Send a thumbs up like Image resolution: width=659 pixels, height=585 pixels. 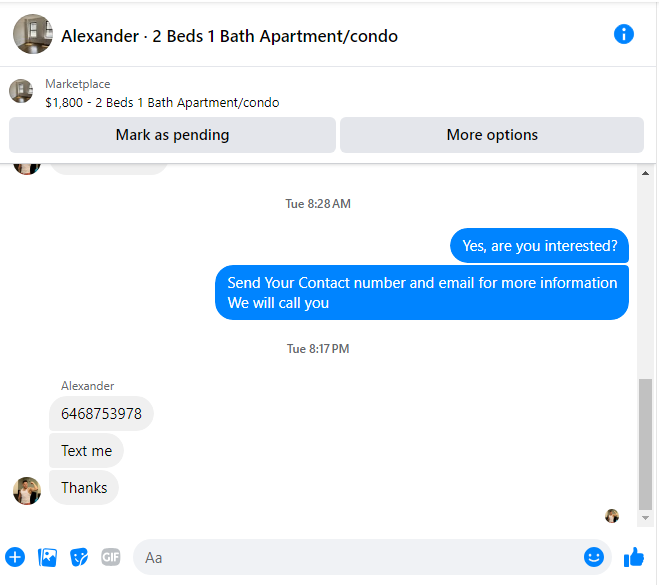(x=634, y=557)
